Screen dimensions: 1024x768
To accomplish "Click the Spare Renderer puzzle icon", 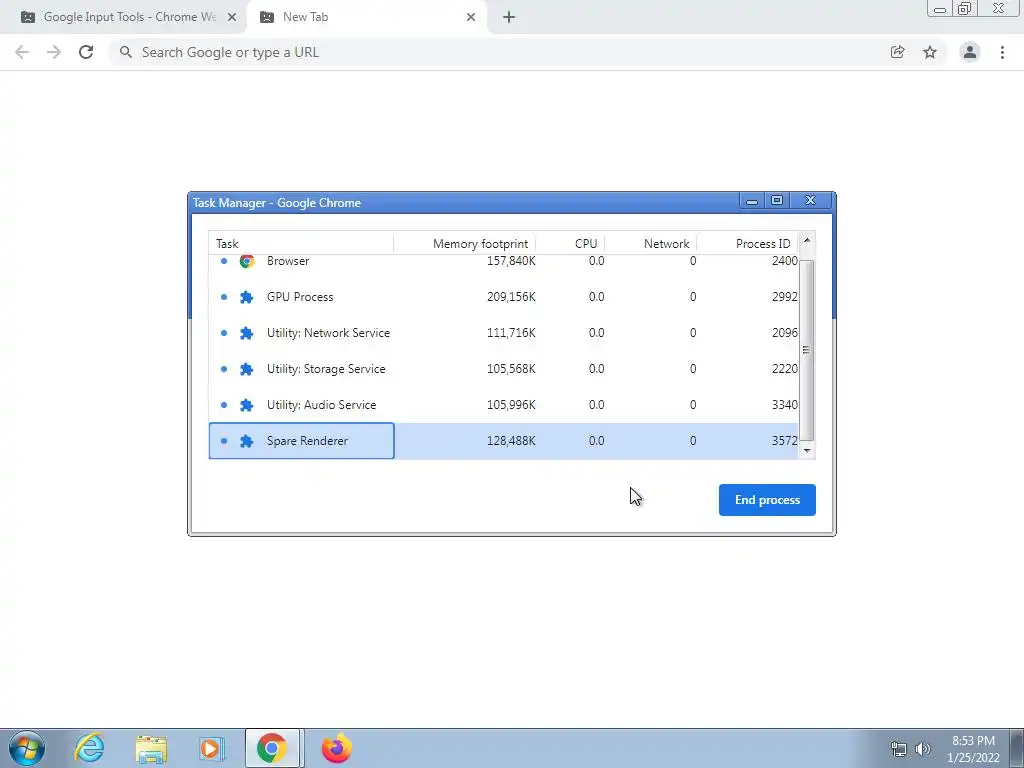I will coord(246,441).
